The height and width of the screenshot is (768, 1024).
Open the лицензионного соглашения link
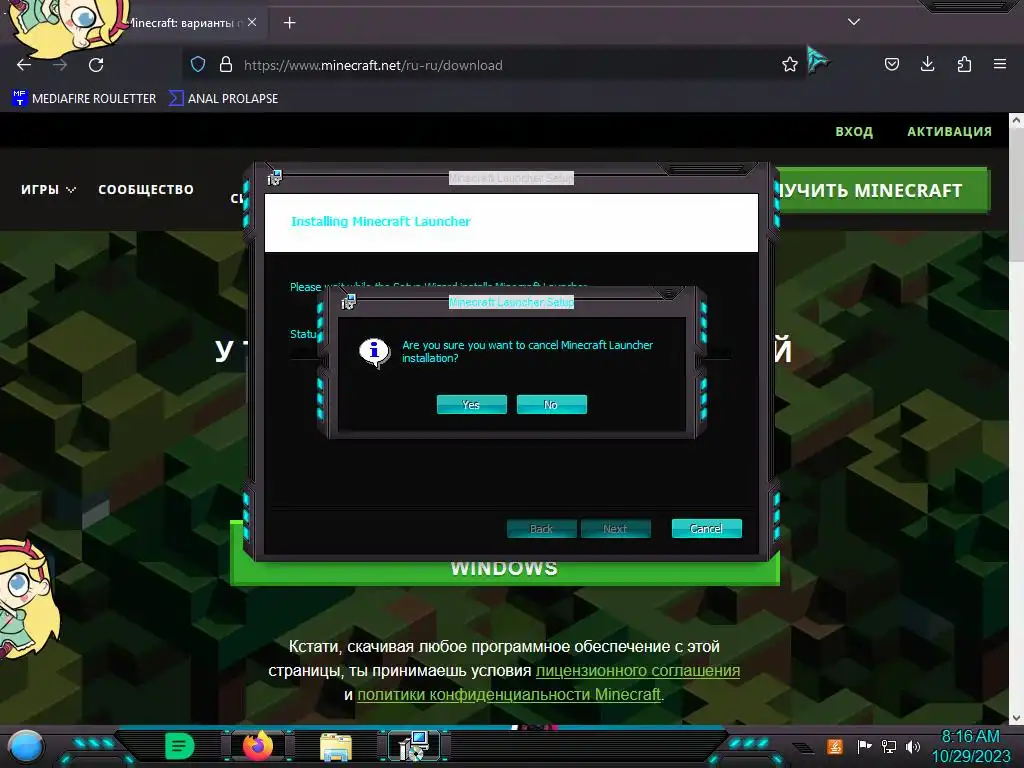point(637,671)
